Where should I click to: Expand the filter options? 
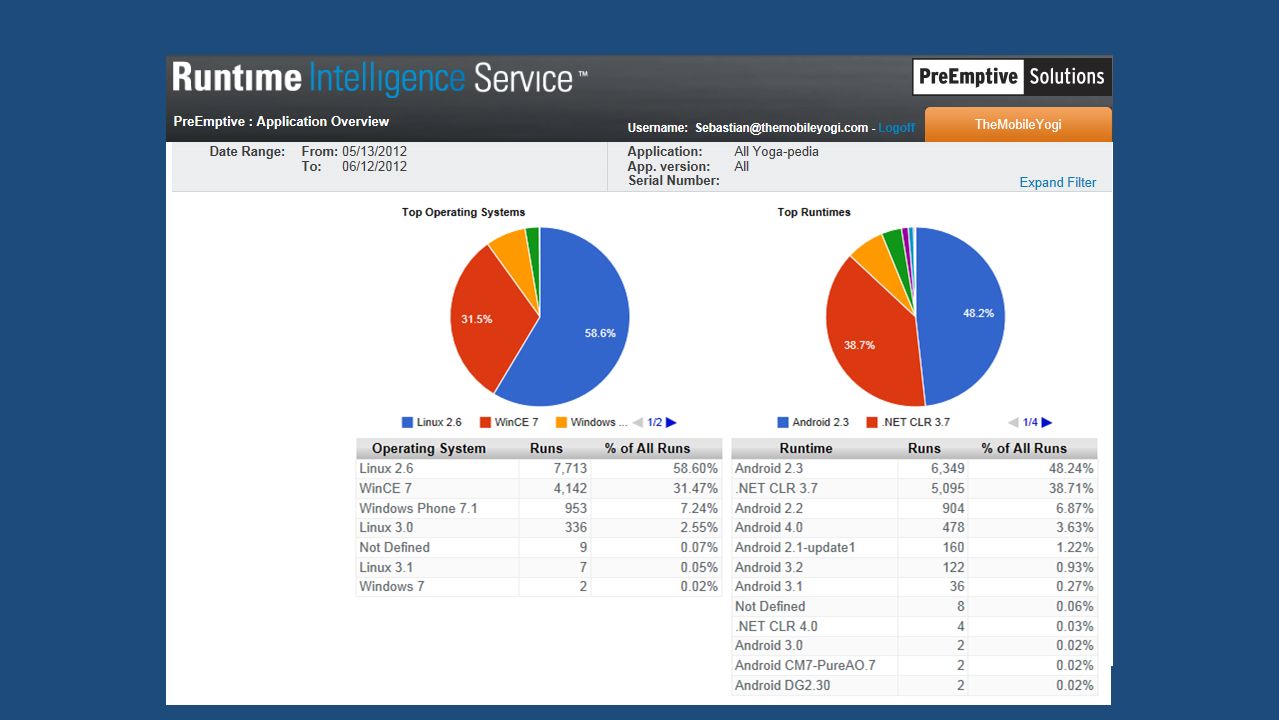(x=1057, y=182)
